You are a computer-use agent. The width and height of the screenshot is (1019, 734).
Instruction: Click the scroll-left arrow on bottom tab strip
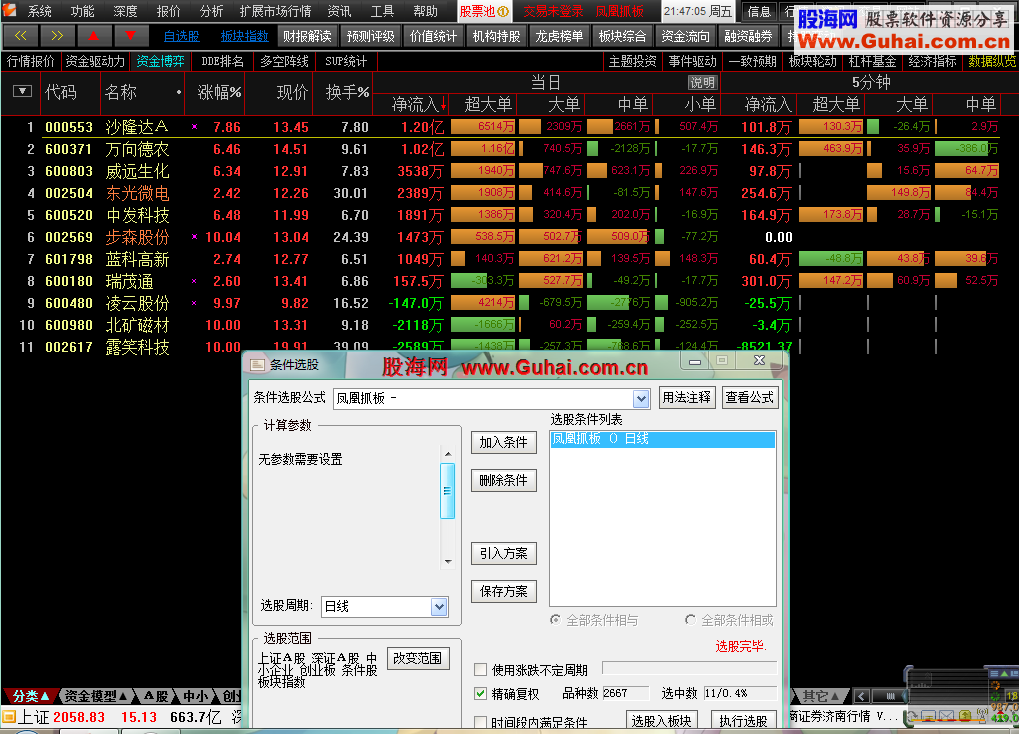(x=862, y=696)
